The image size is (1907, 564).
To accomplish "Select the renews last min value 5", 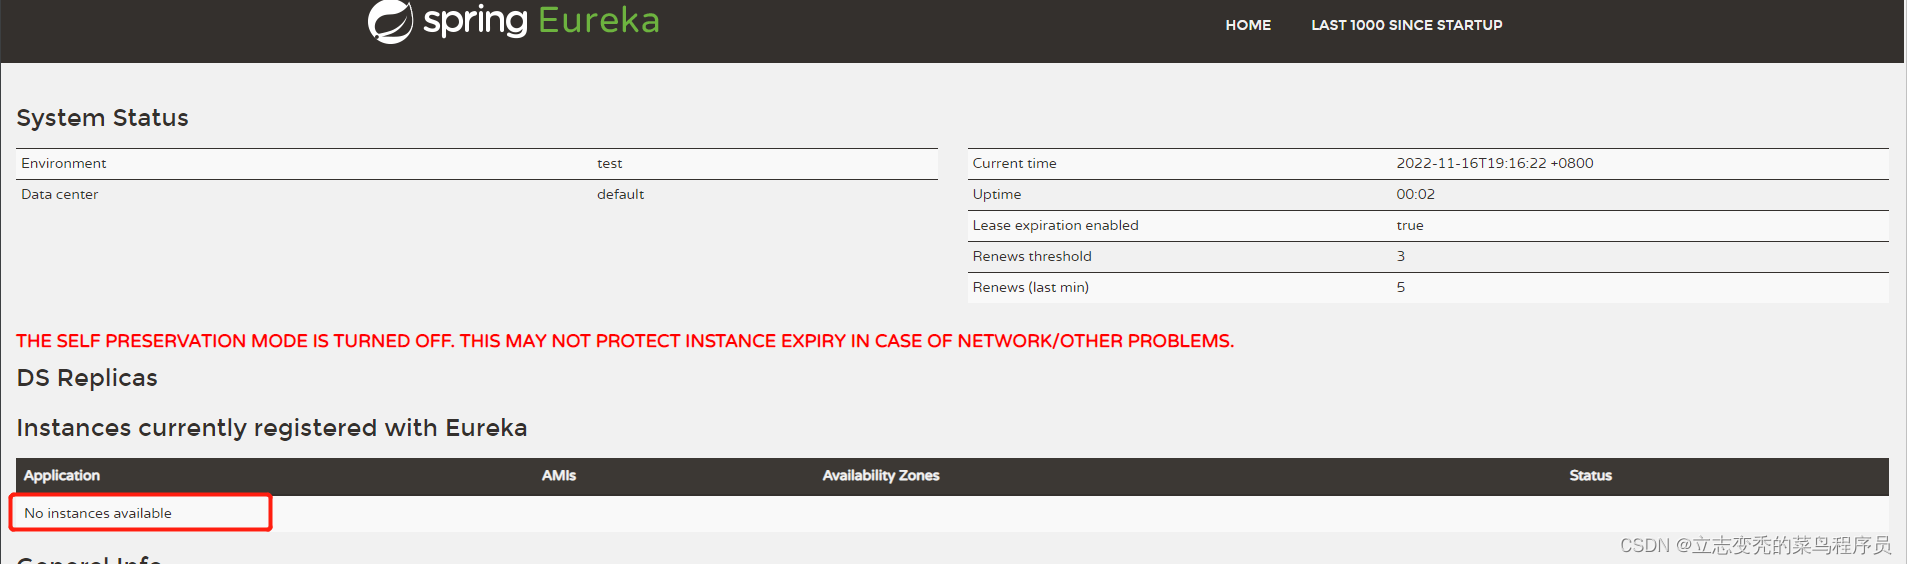I will (x=1400, y=287).
